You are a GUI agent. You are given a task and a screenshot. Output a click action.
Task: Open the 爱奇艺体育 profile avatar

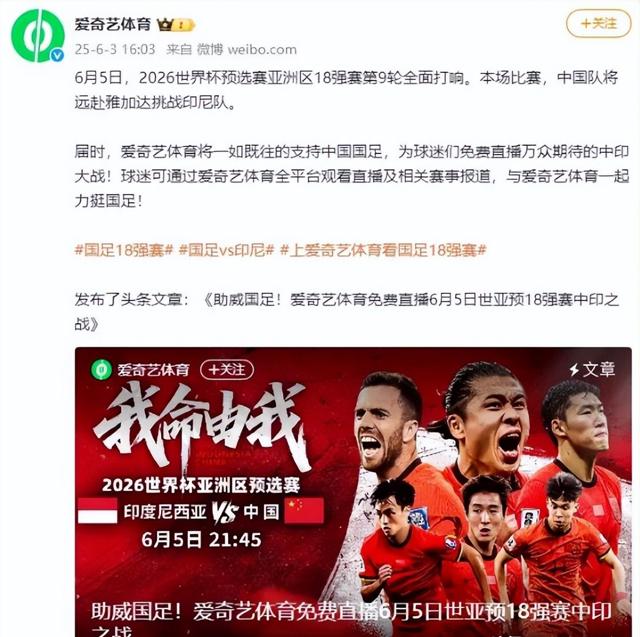38,36
